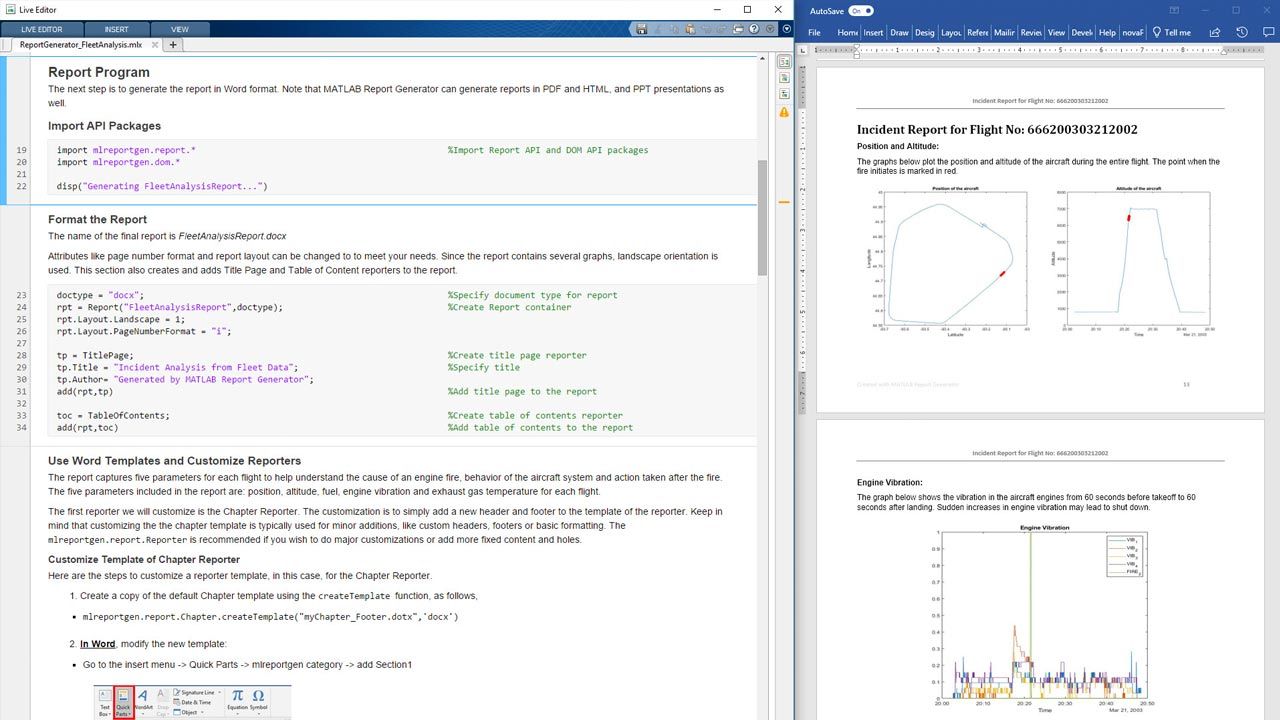Image resolution: width=1280 pixels, height=720 pixels.
Task: Toggle the AutoSave switch off
Action: click(861, 11)
